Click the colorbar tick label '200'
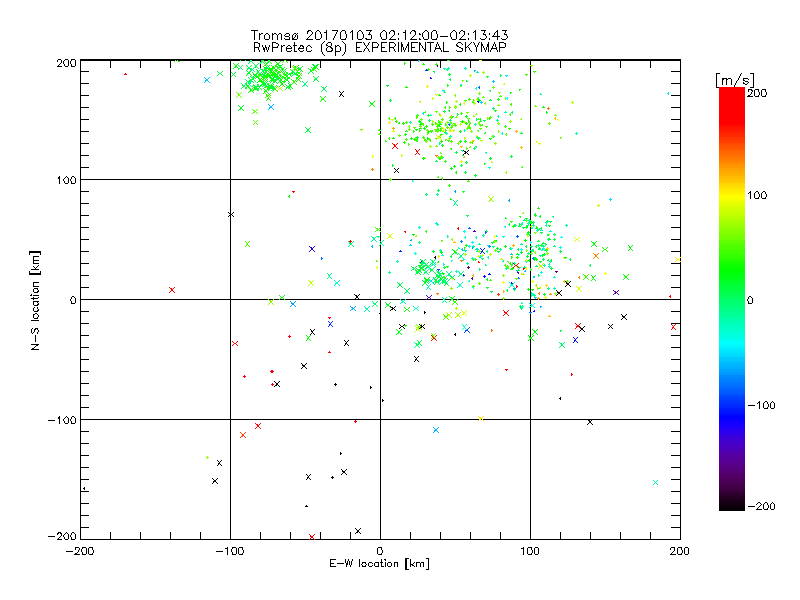The image size is (800, 600). click(757, 93)
